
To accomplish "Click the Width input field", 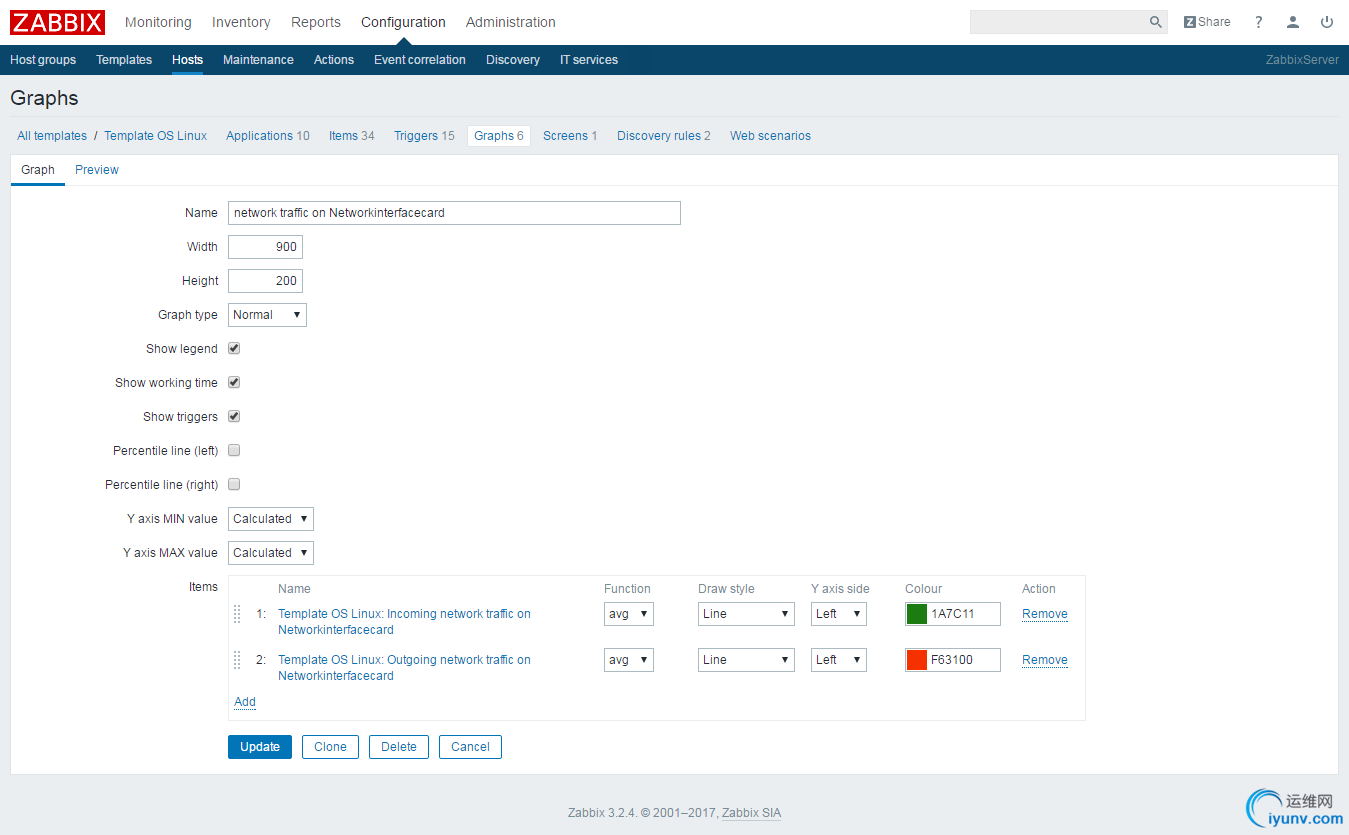I will click(265, 247).
